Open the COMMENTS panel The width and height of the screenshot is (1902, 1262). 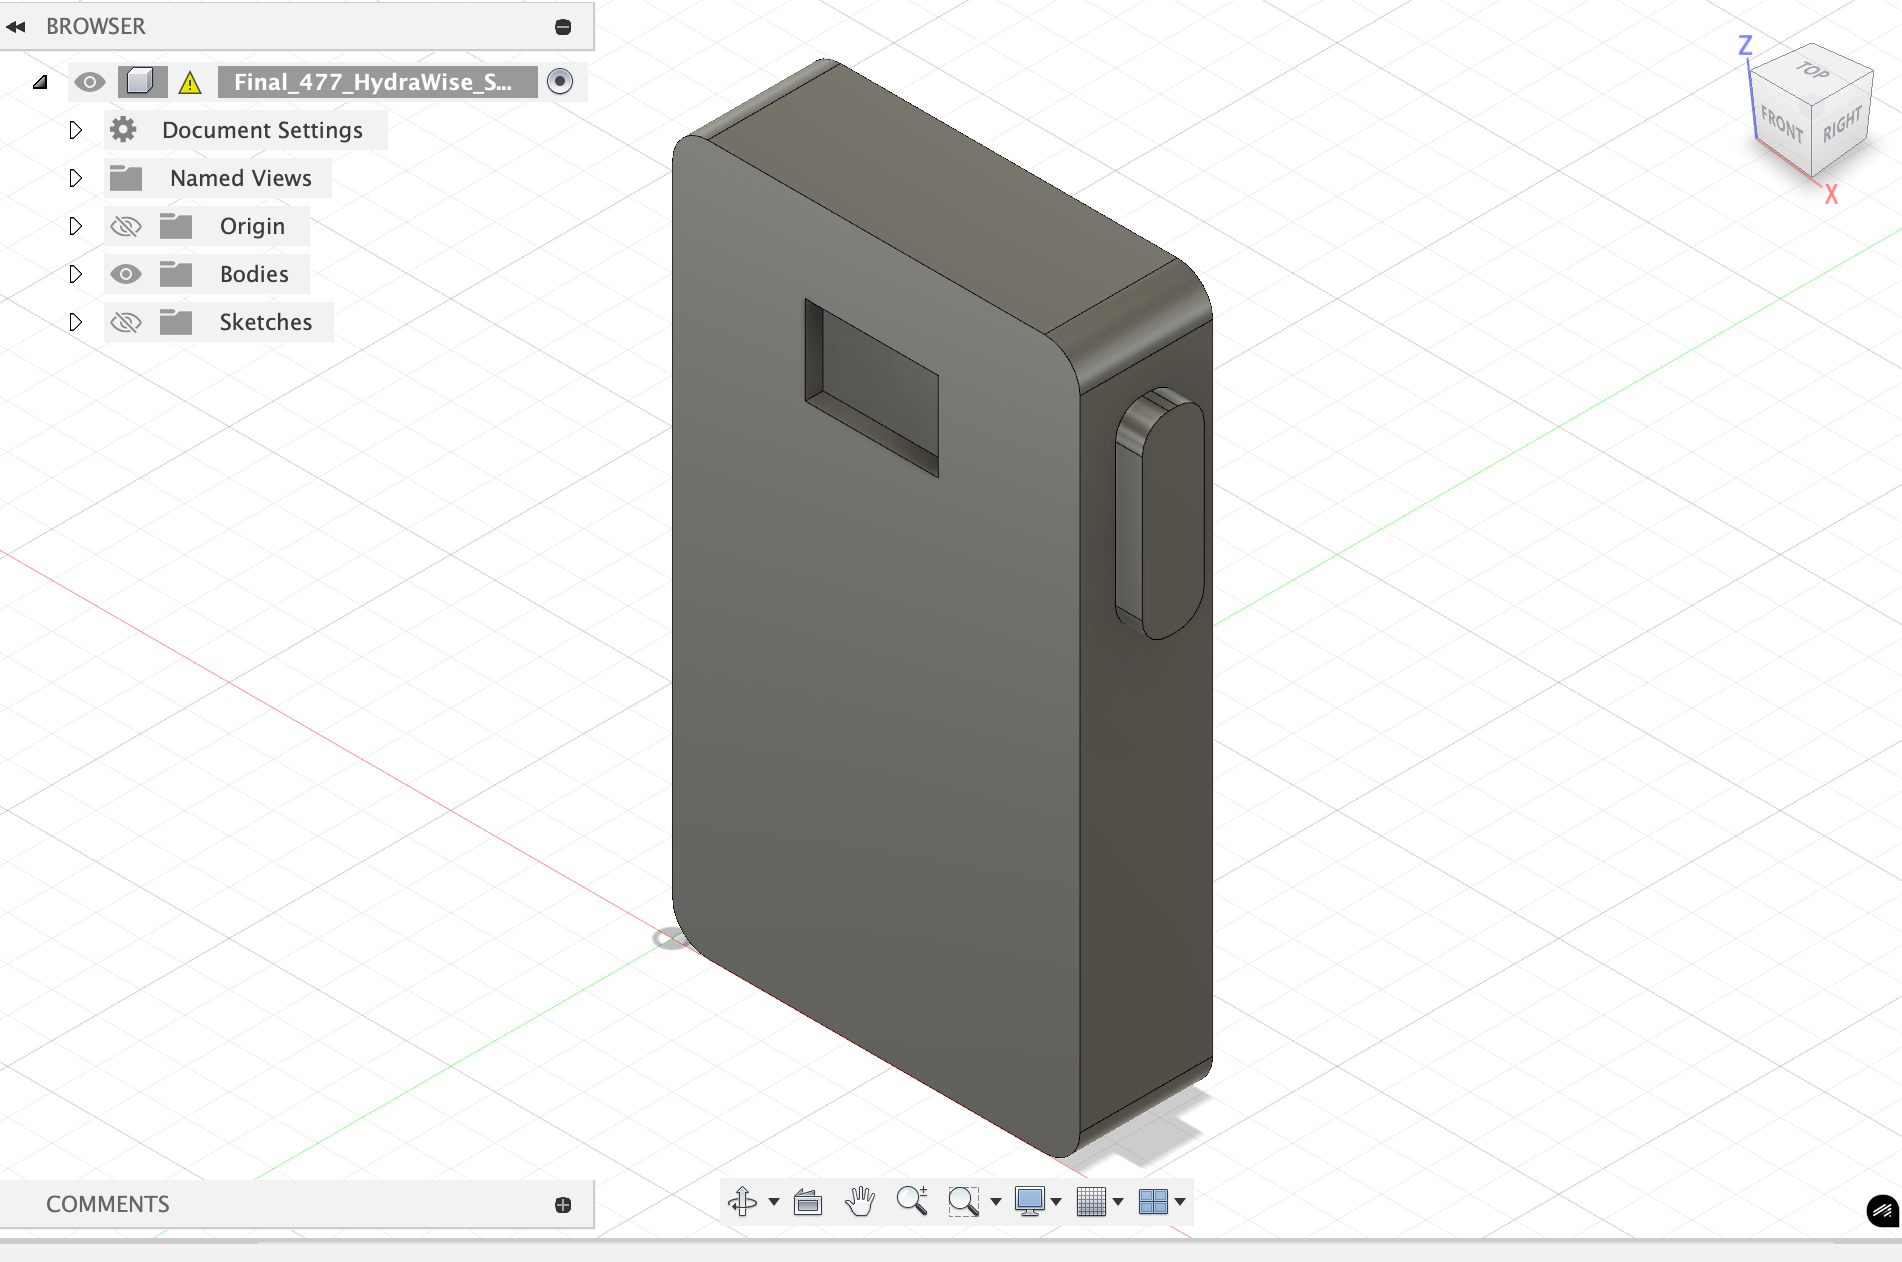(x=108, y=1204)
